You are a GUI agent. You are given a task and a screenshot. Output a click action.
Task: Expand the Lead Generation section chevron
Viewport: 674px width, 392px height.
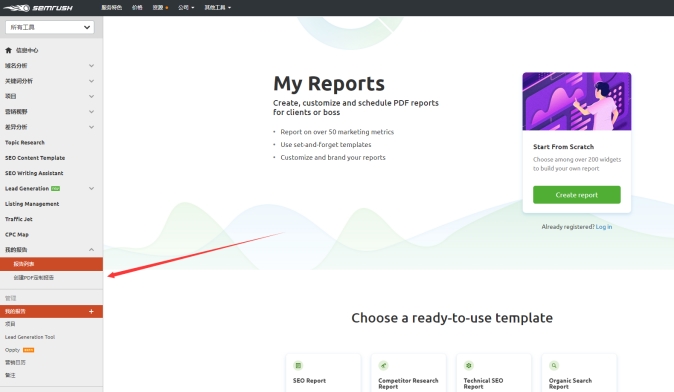[92, 188]
